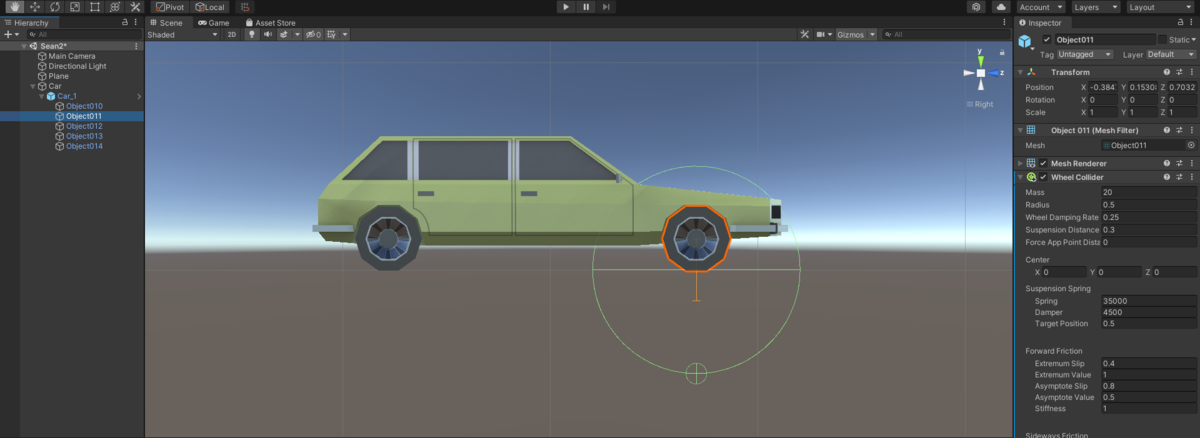Collapse the Sean2 scene foldout
The height and width of the screenshot is (438, 1200).
tap(24, 46)
